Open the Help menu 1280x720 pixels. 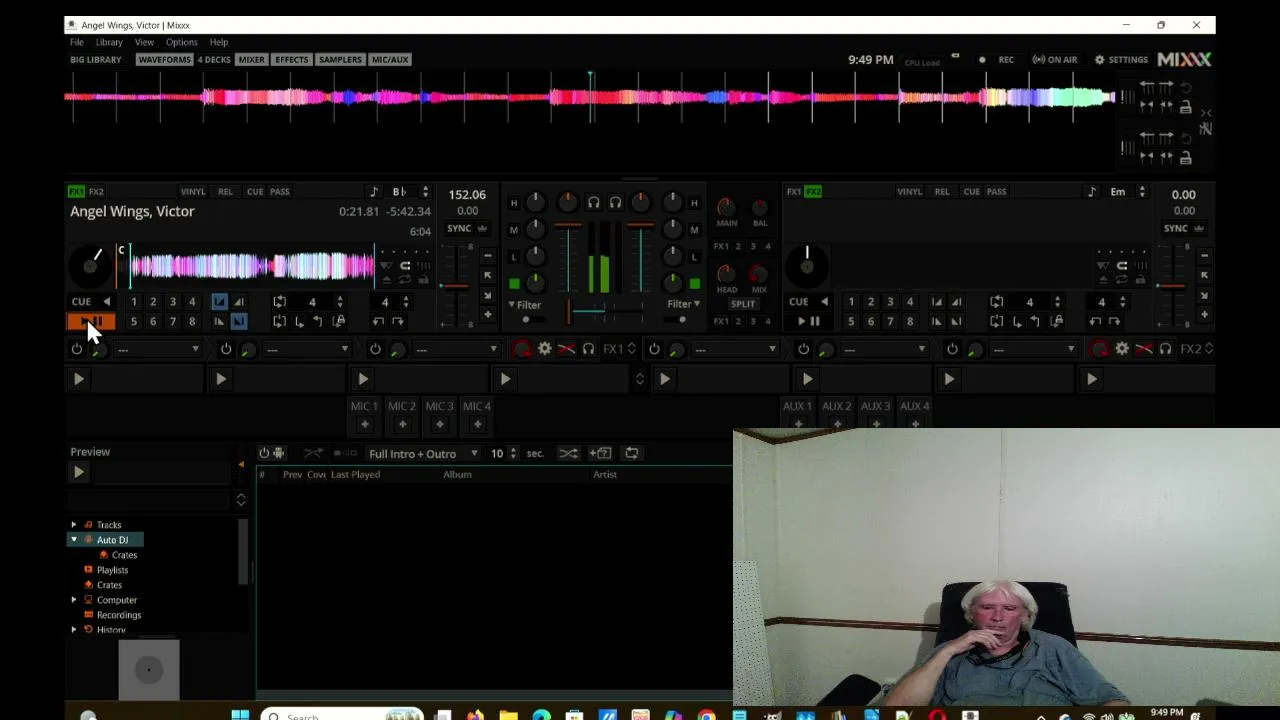click(219, 42)
